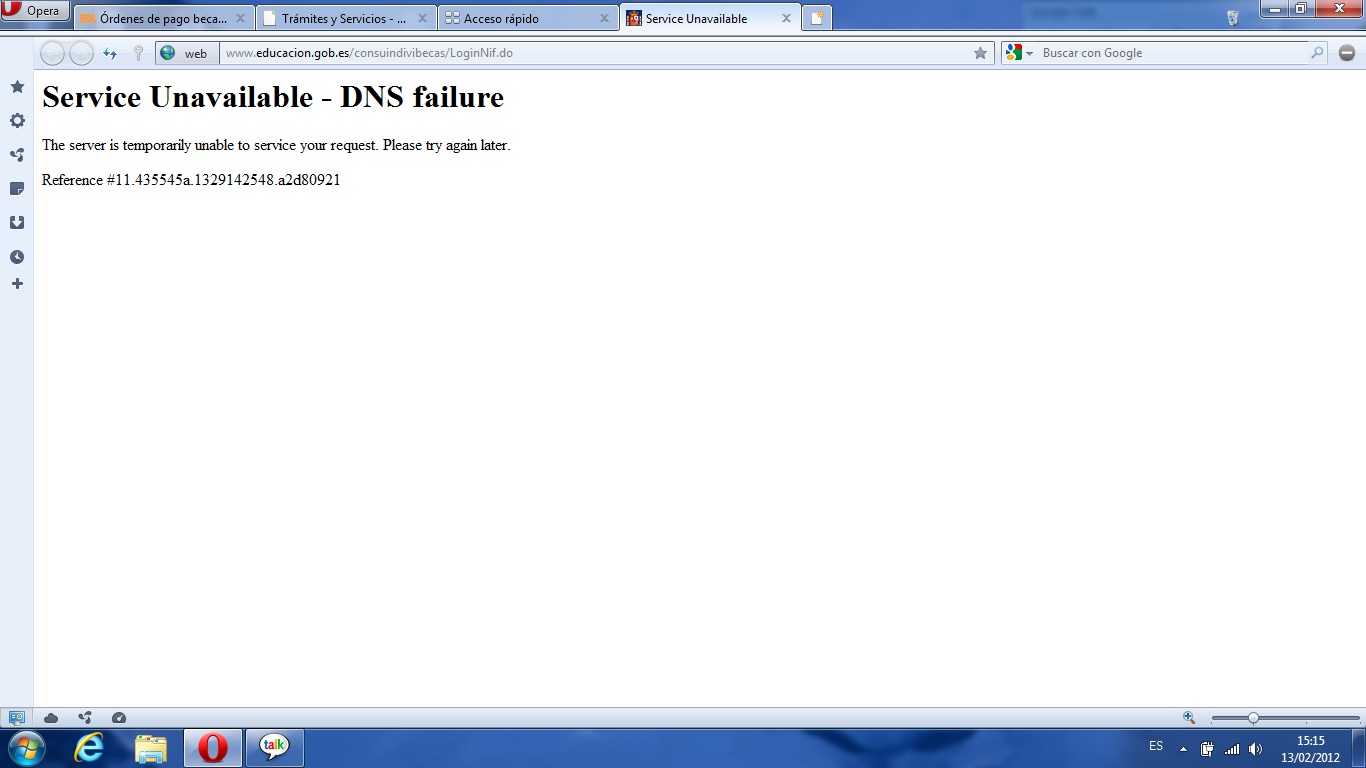Screen dimensions: 1366x768
Task: Click the Buscar con Google search field
Action: pyautogui.click(x=1172, y=53)
